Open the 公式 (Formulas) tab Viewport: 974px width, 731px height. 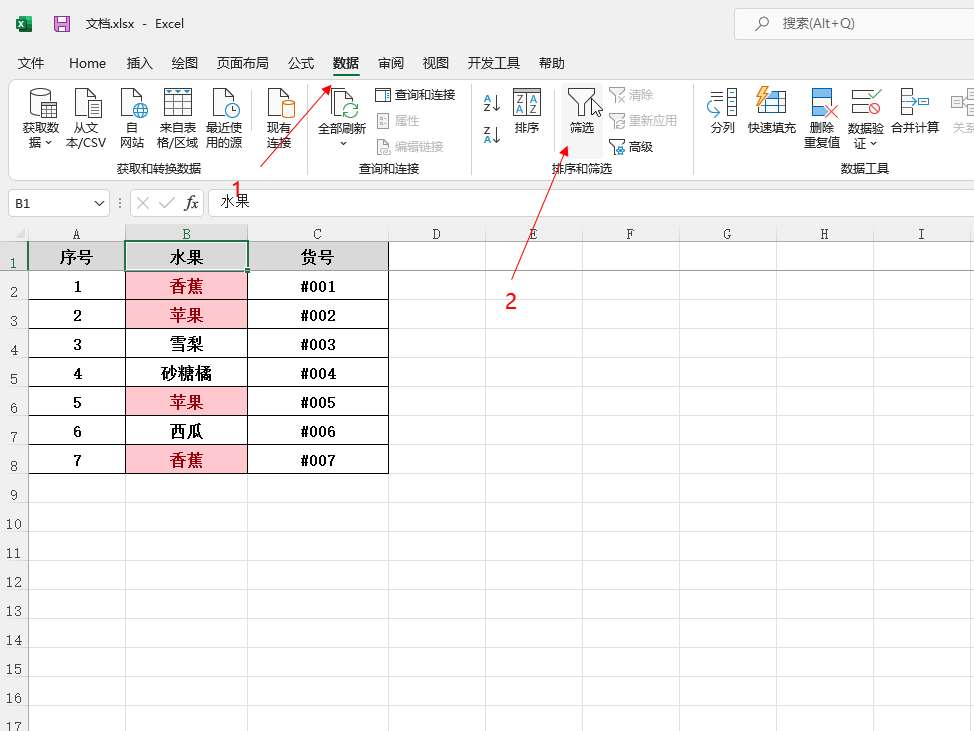click(x=301, y=63)
